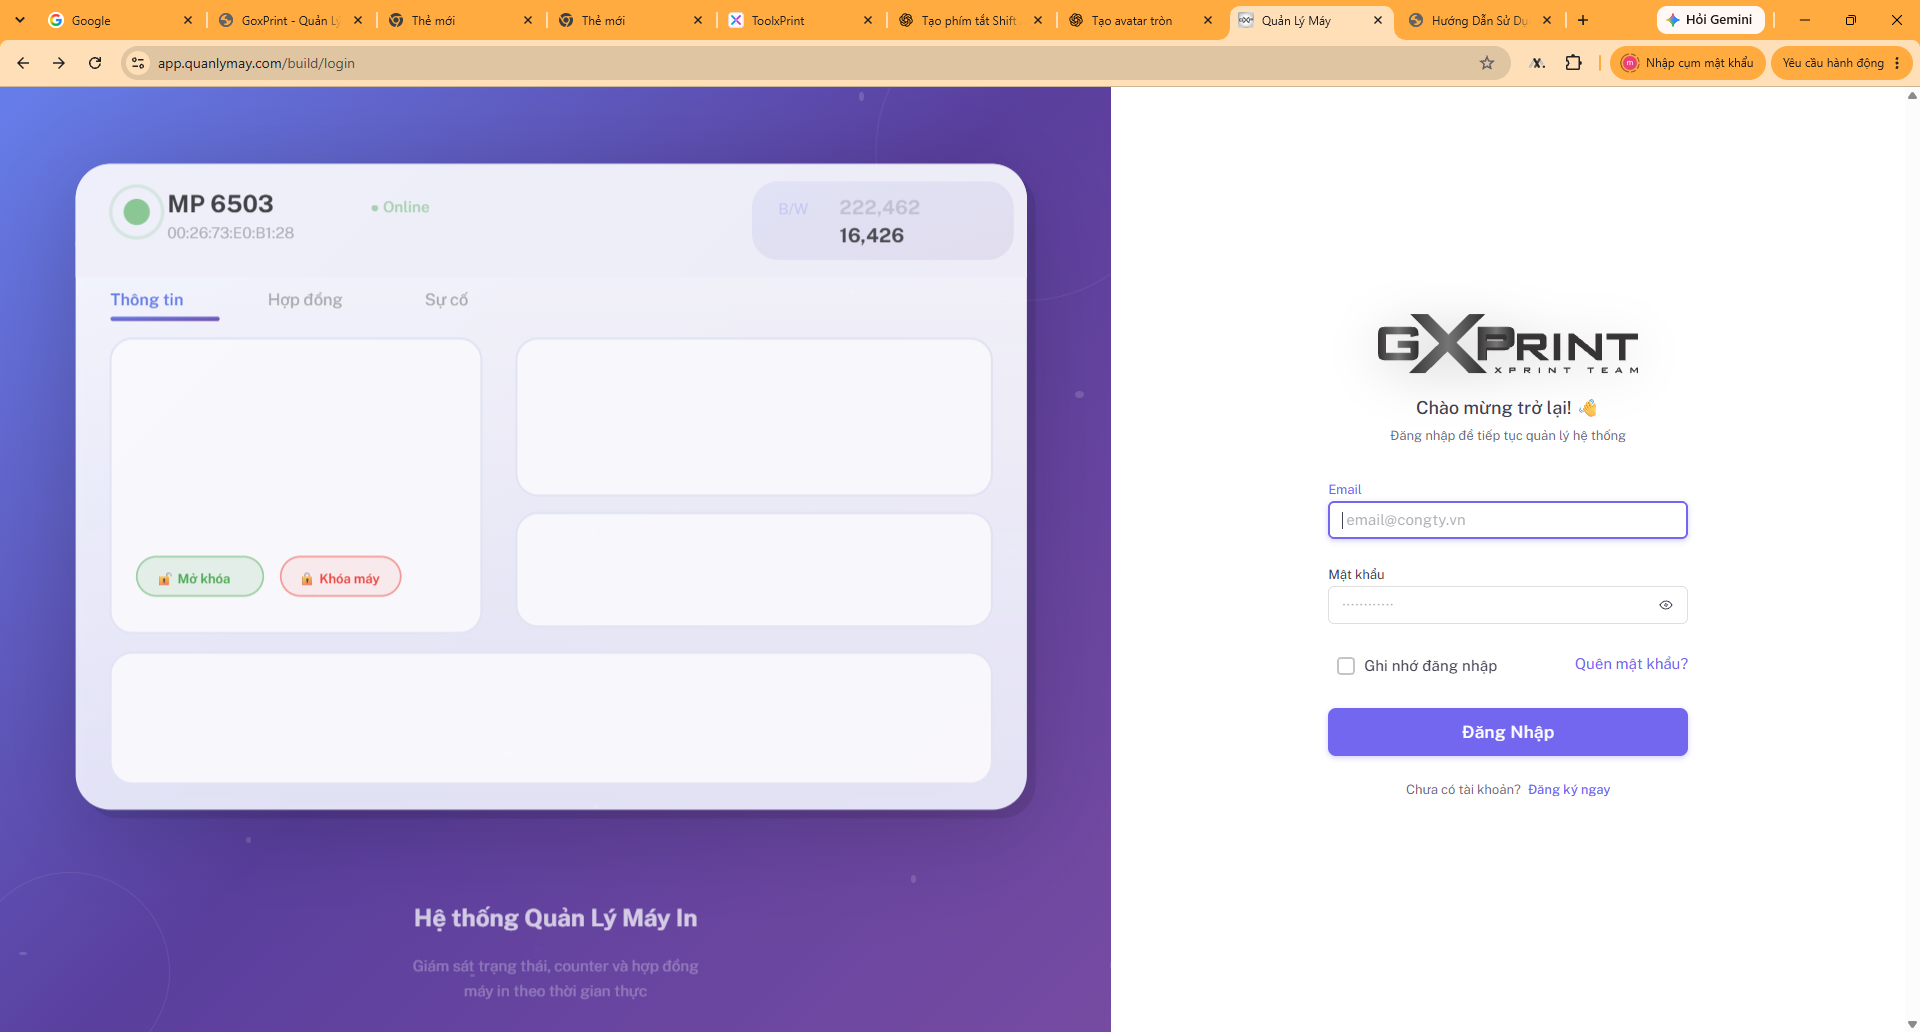Open the tab search chevron
The width and height of the screenshot is (1920, 1032).
coord(20,20)
